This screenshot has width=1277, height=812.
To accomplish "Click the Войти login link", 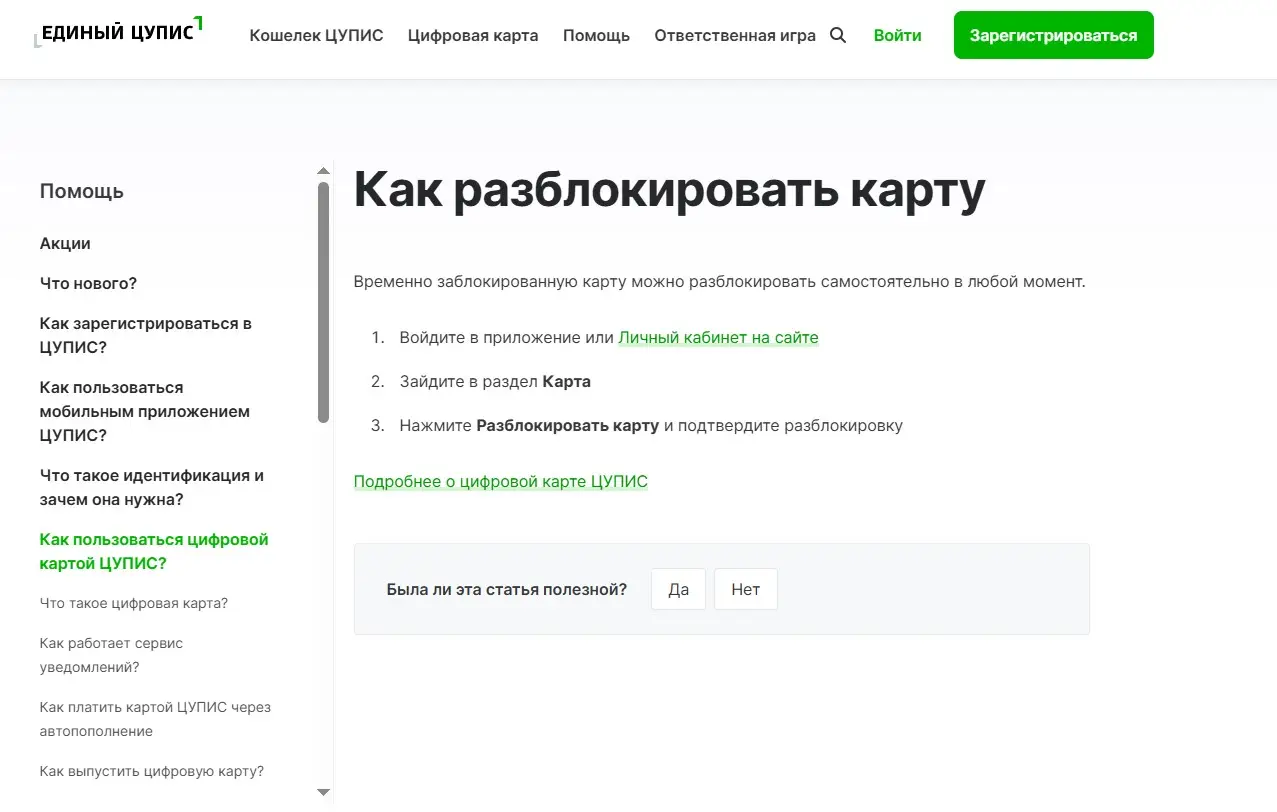I will point(897,36).
